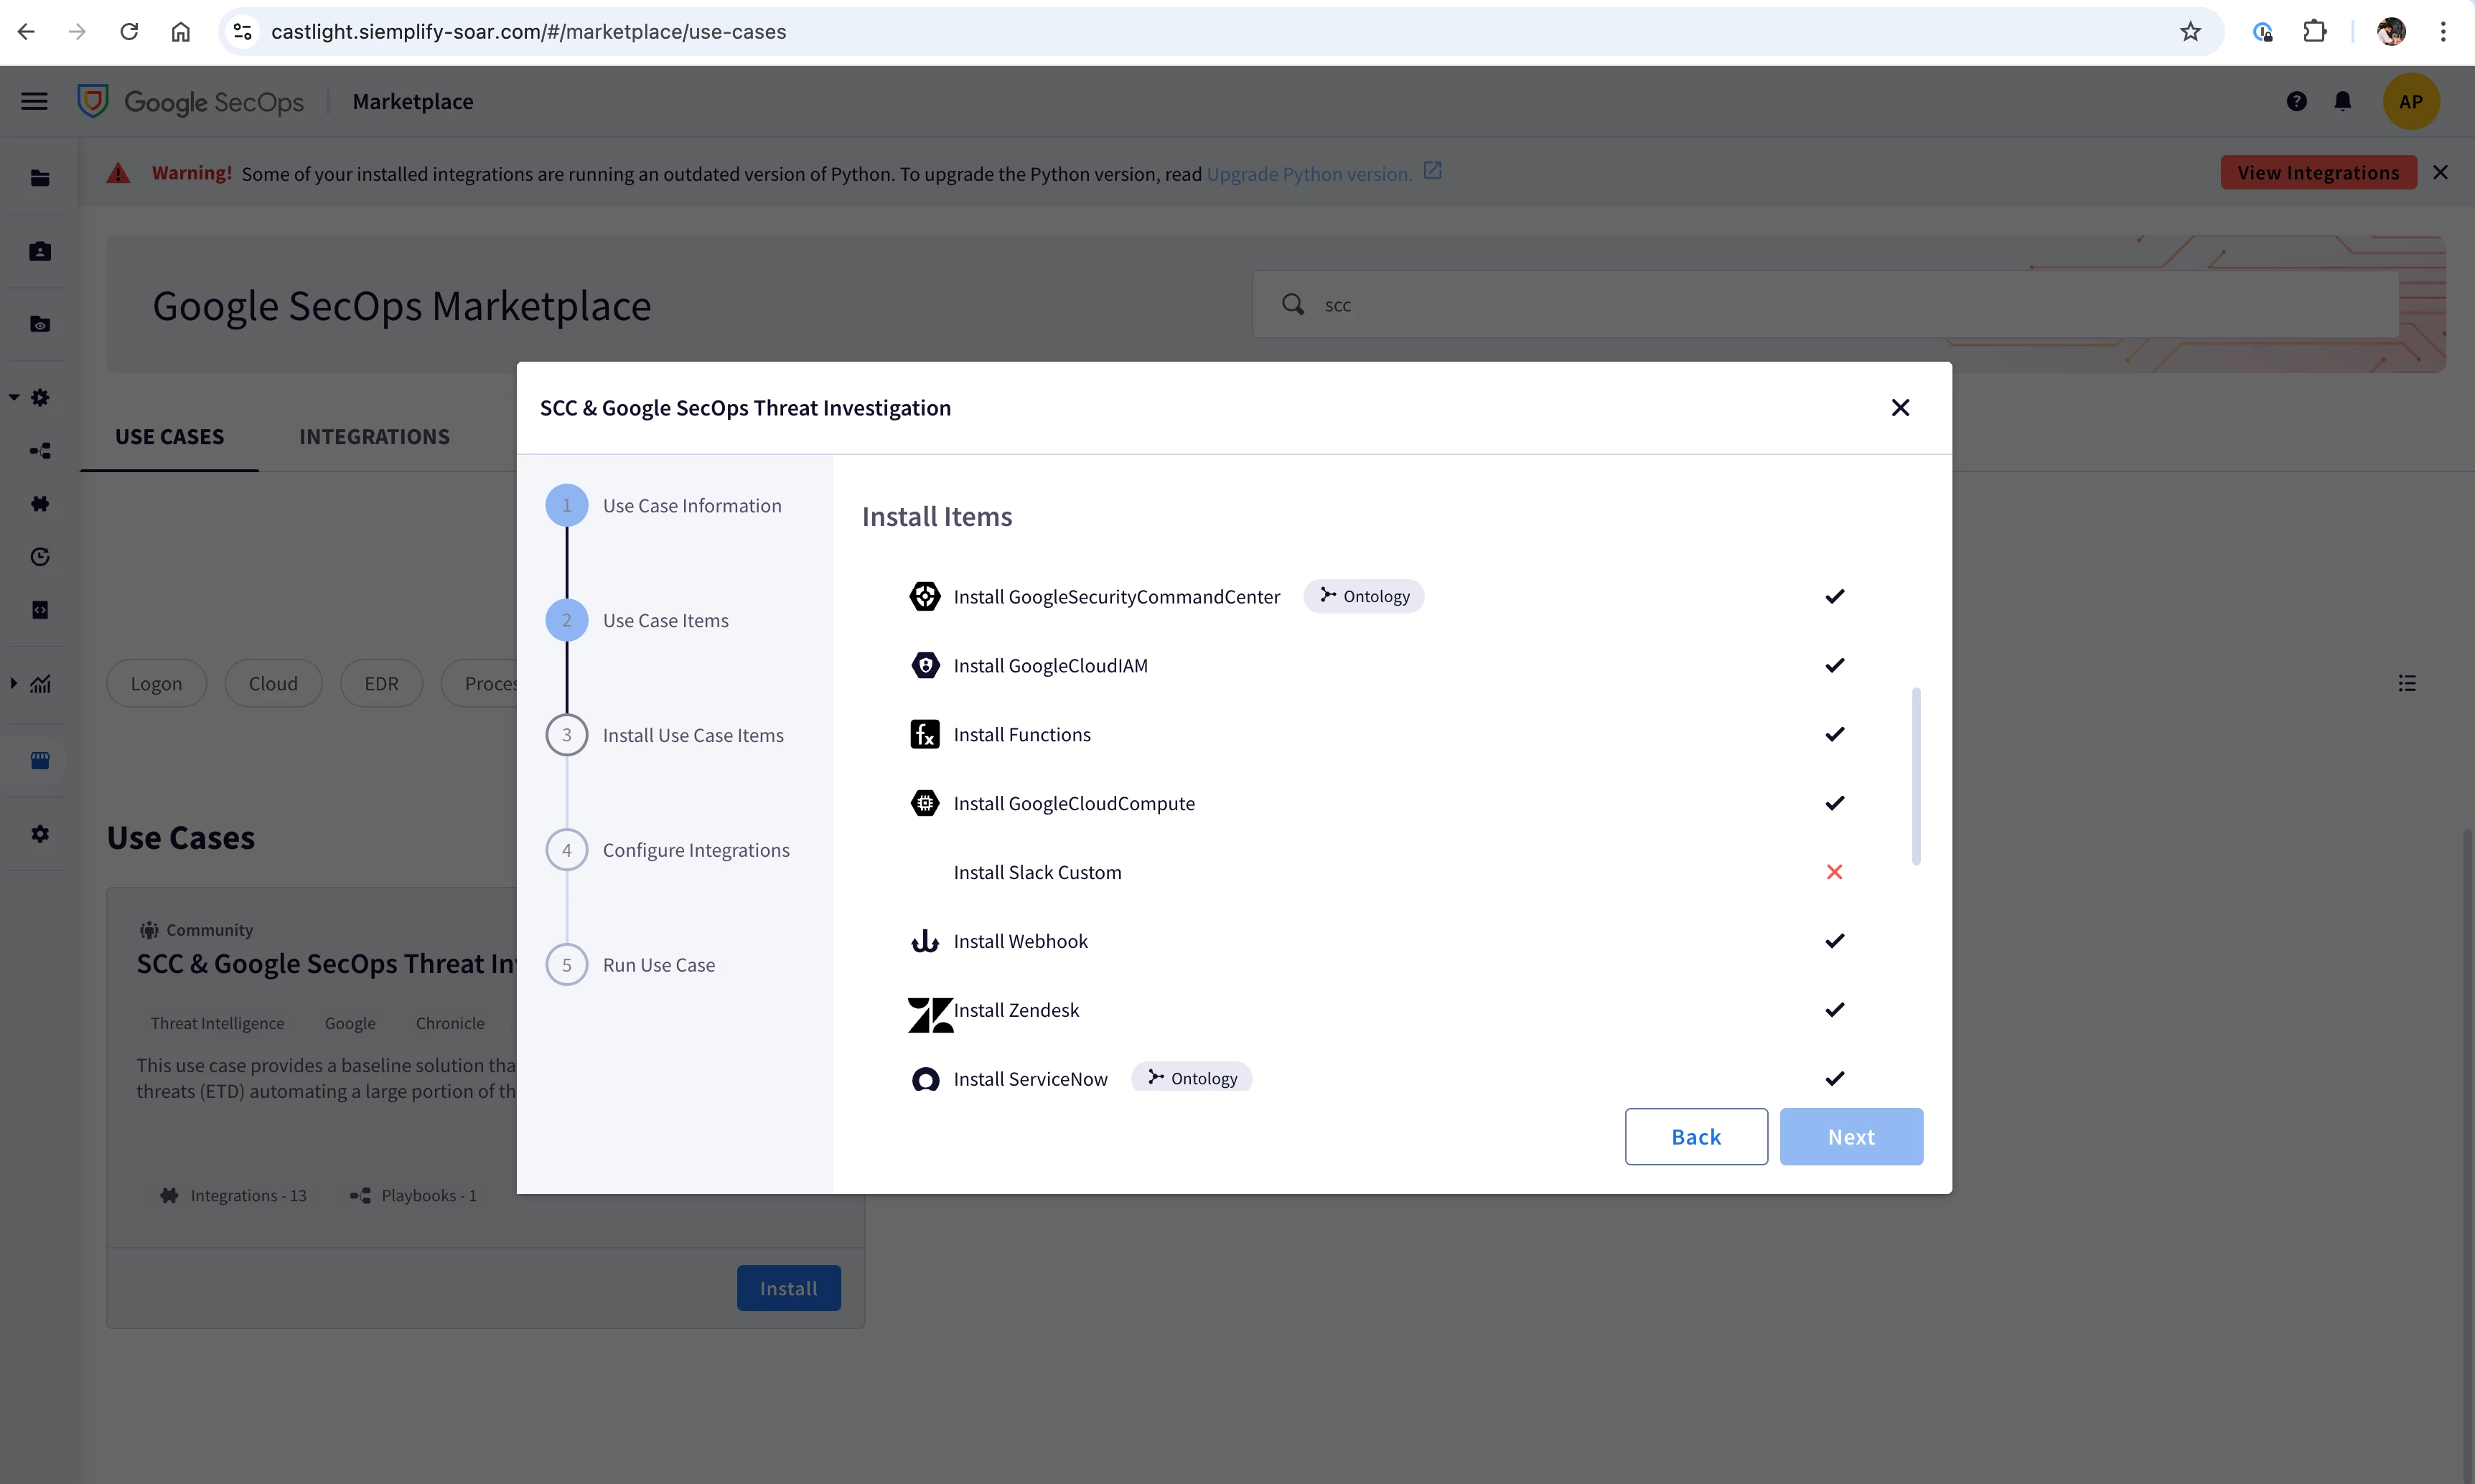This screenshot has height=1484, width=2475.
Task: Click the GoogleCloudIAM integration icon
Action: pos(925,665)
